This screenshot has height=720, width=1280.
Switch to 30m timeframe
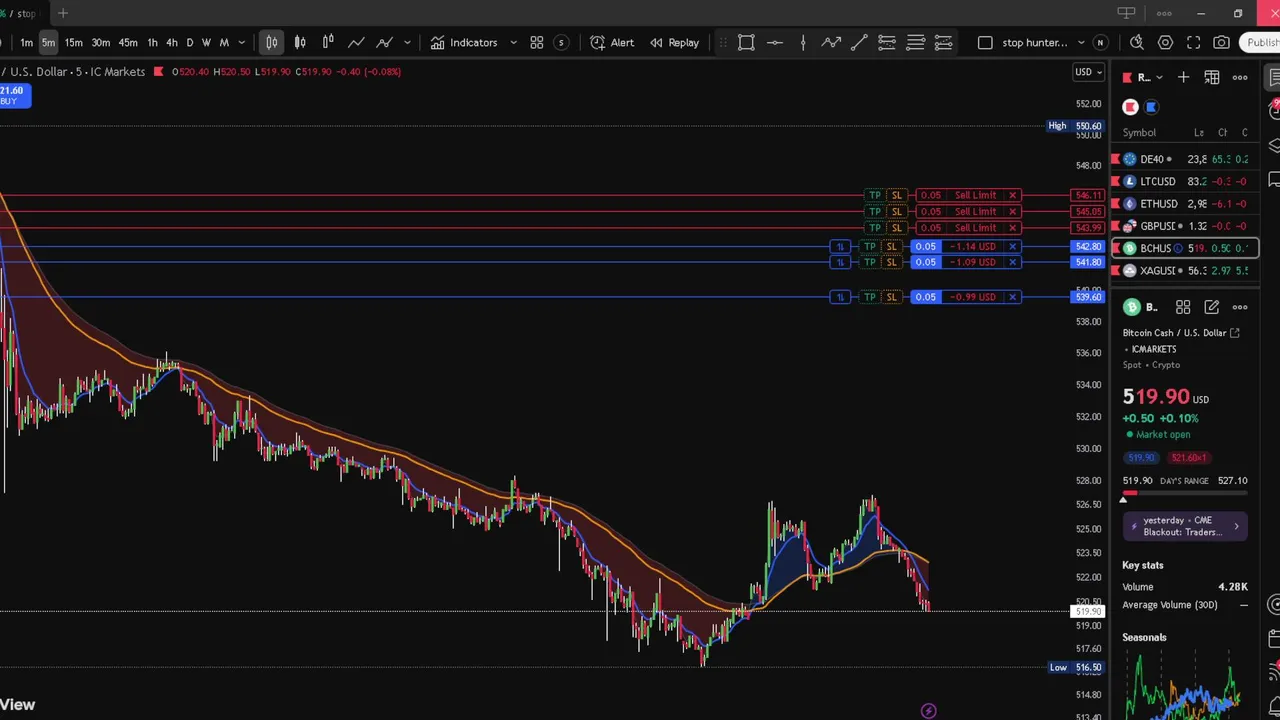click(101, 42)
